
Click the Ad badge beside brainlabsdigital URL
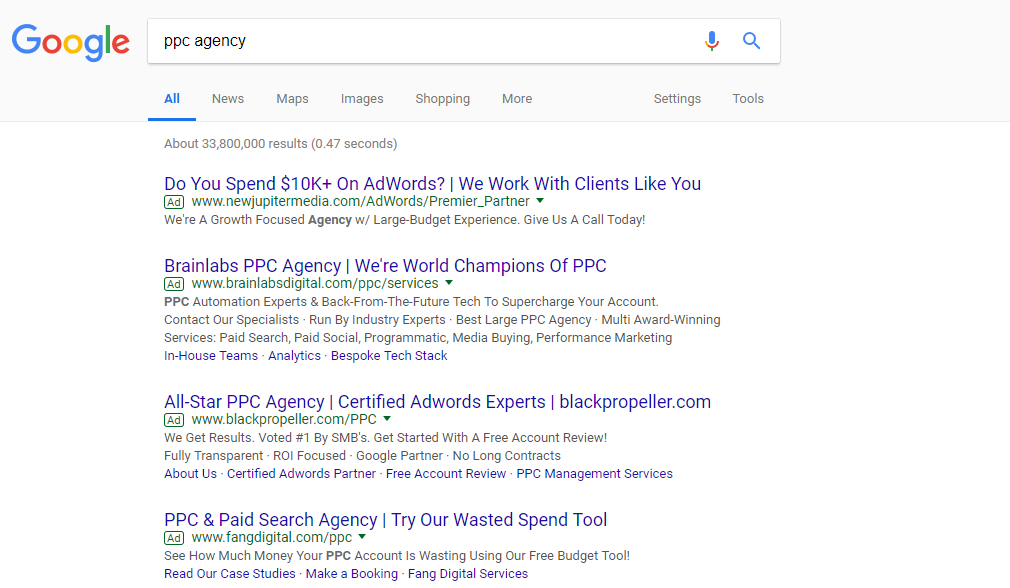pos(174,284)
